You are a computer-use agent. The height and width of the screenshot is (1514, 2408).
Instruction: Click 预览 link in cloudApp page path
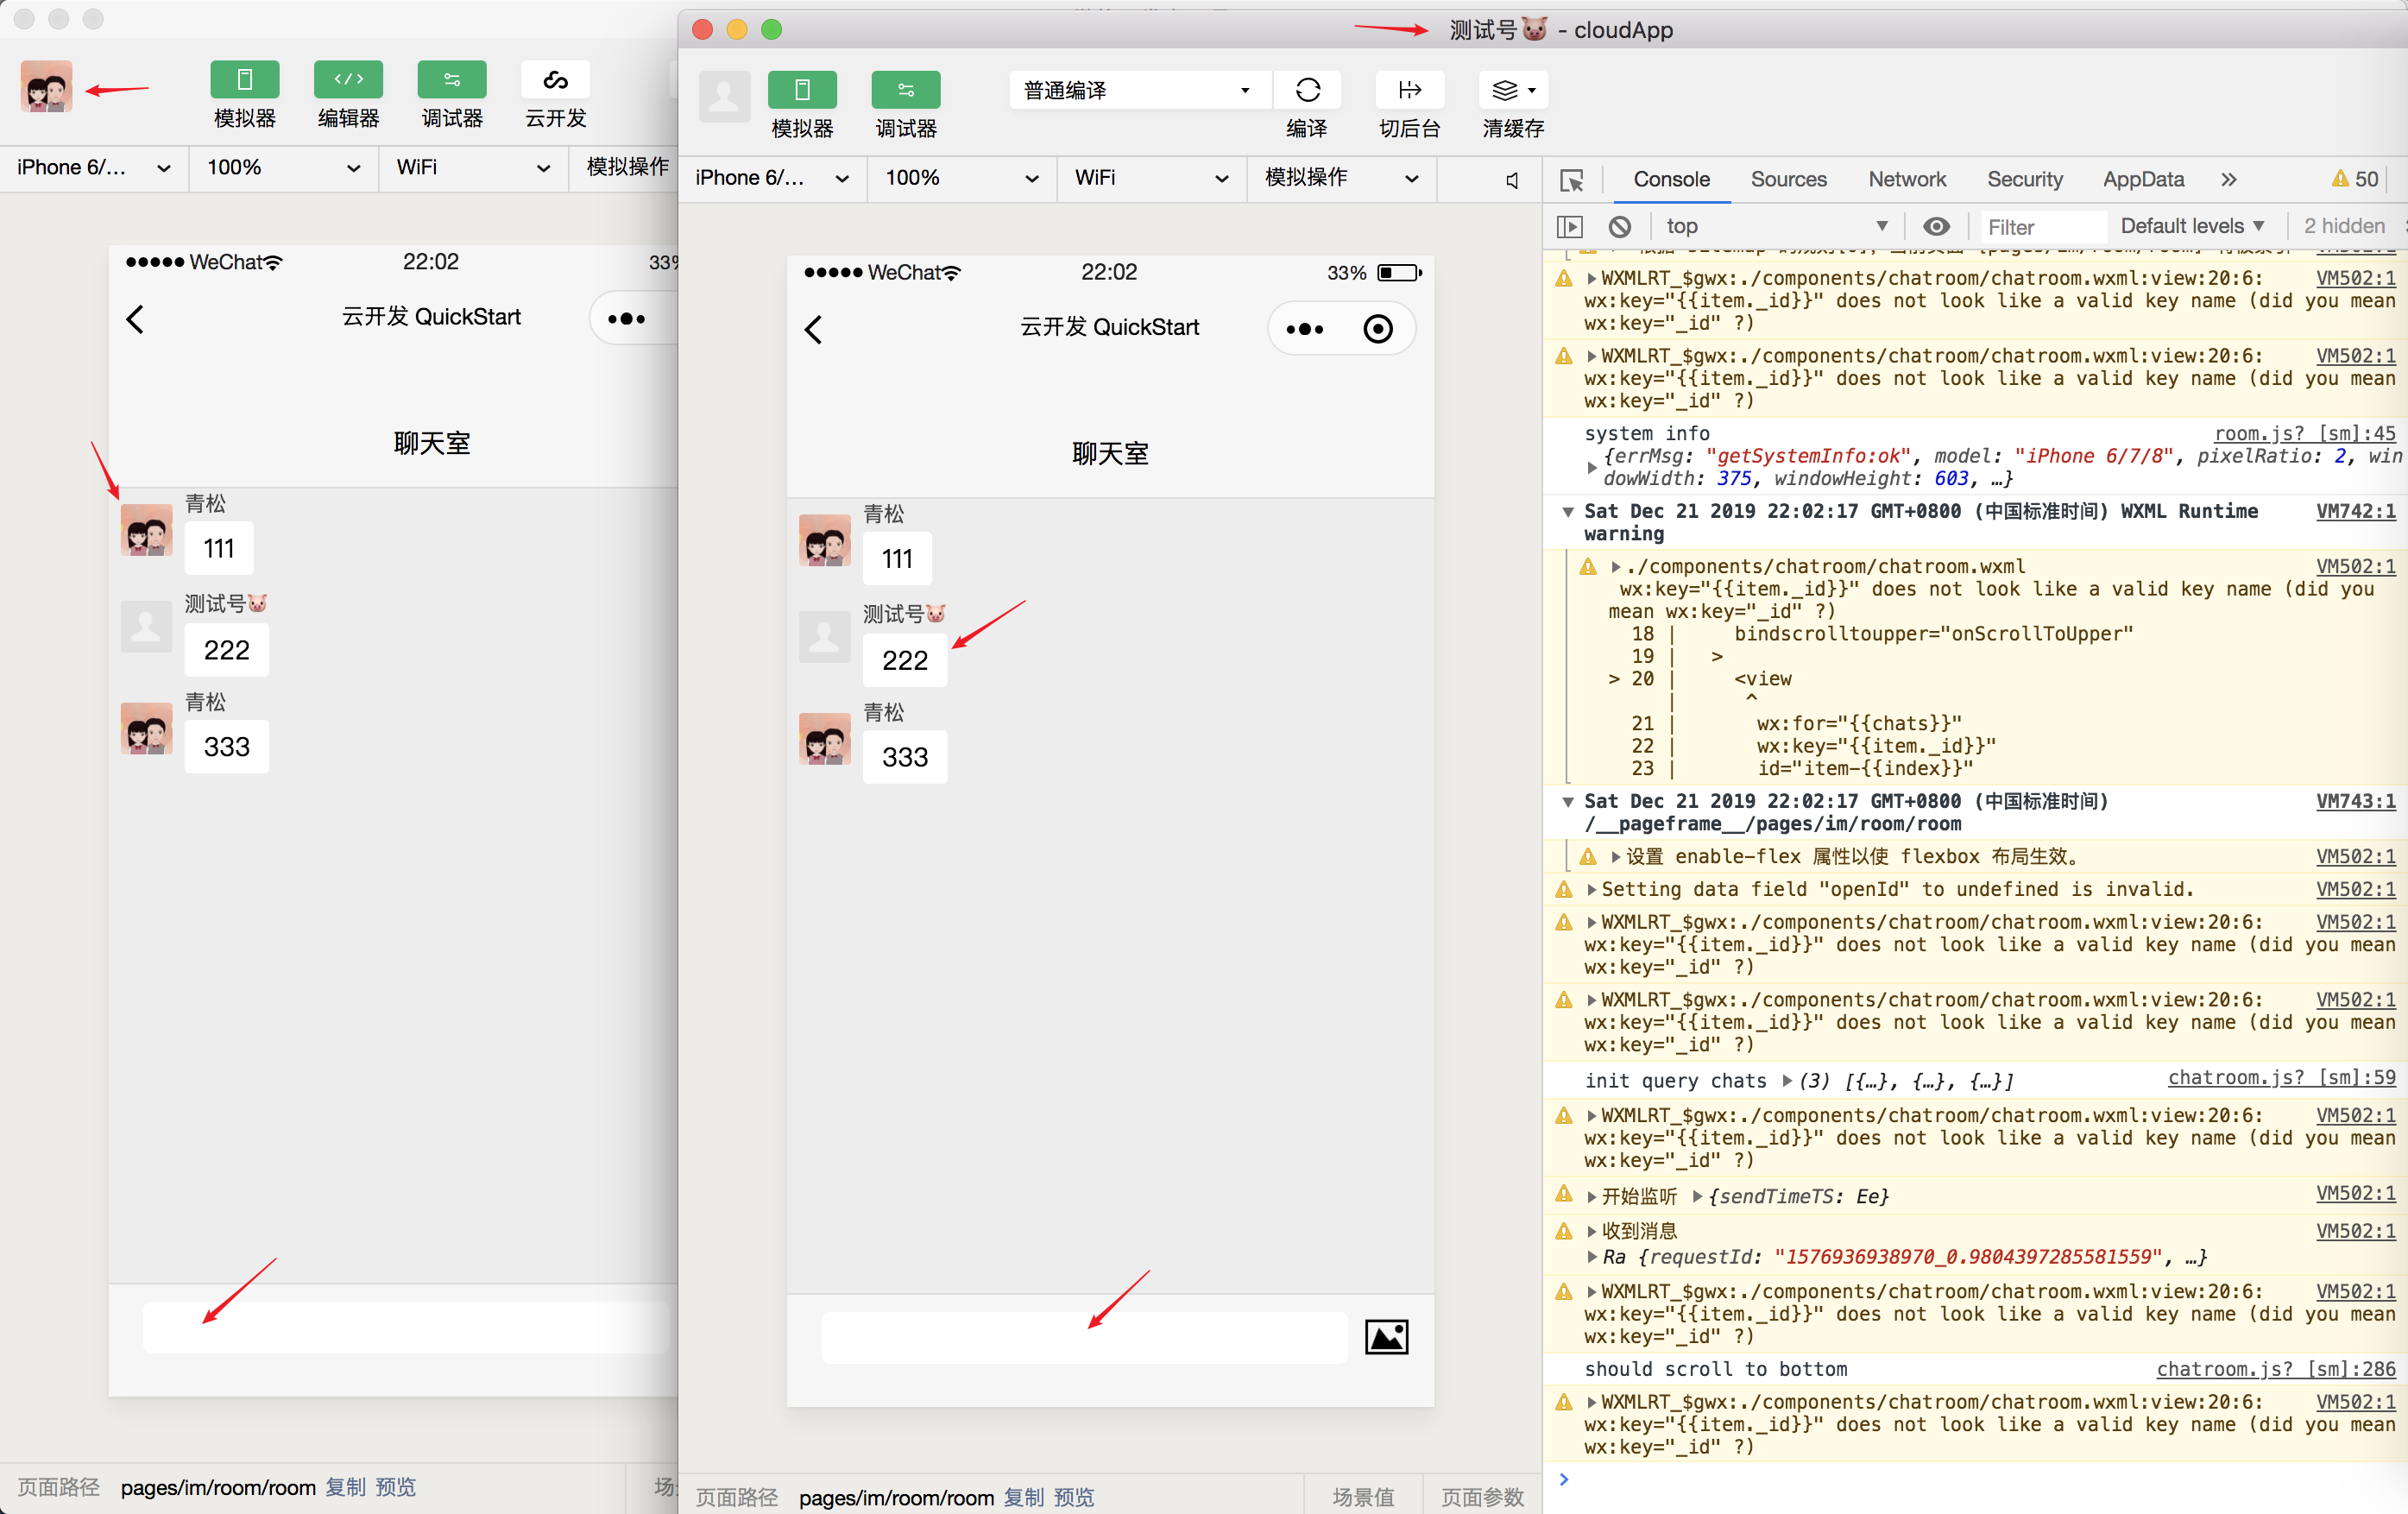(1074, 1497)
